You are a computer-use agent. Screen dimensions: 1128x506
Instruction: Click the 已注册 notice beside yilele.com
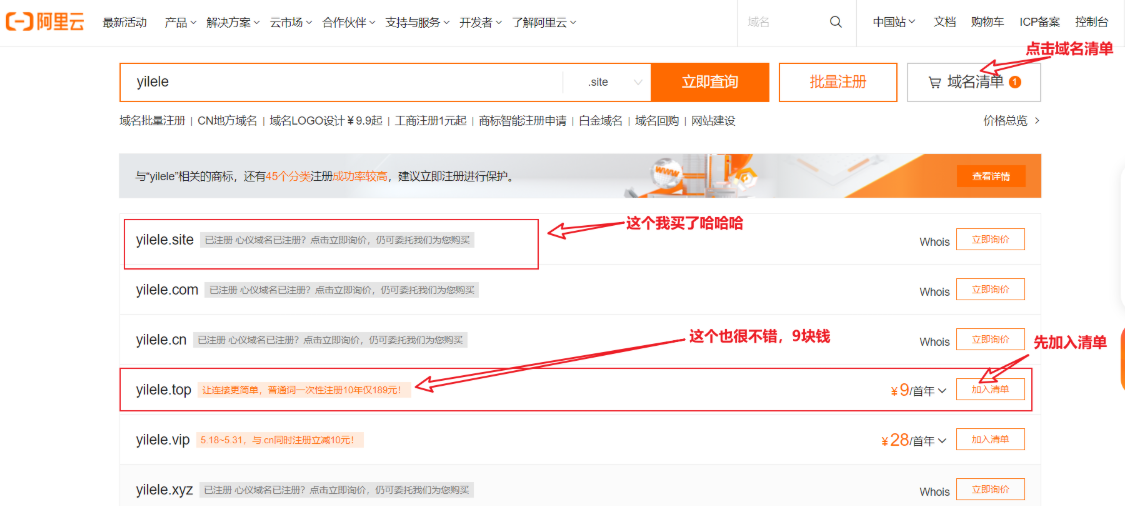341,290
